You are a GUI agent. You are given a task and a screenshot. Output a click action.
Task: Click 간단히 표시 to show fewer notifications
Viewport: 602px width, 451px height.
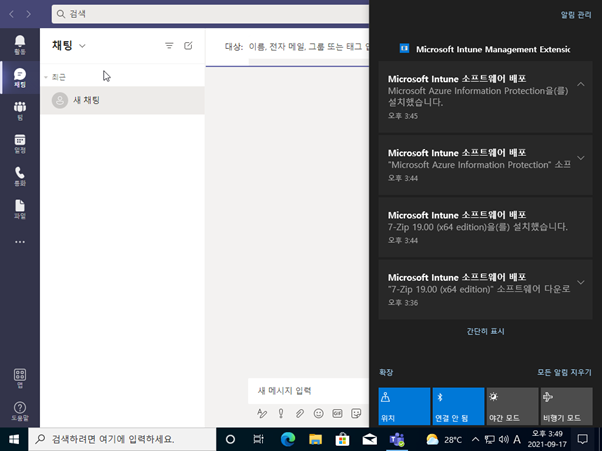[x=485, y=331]
